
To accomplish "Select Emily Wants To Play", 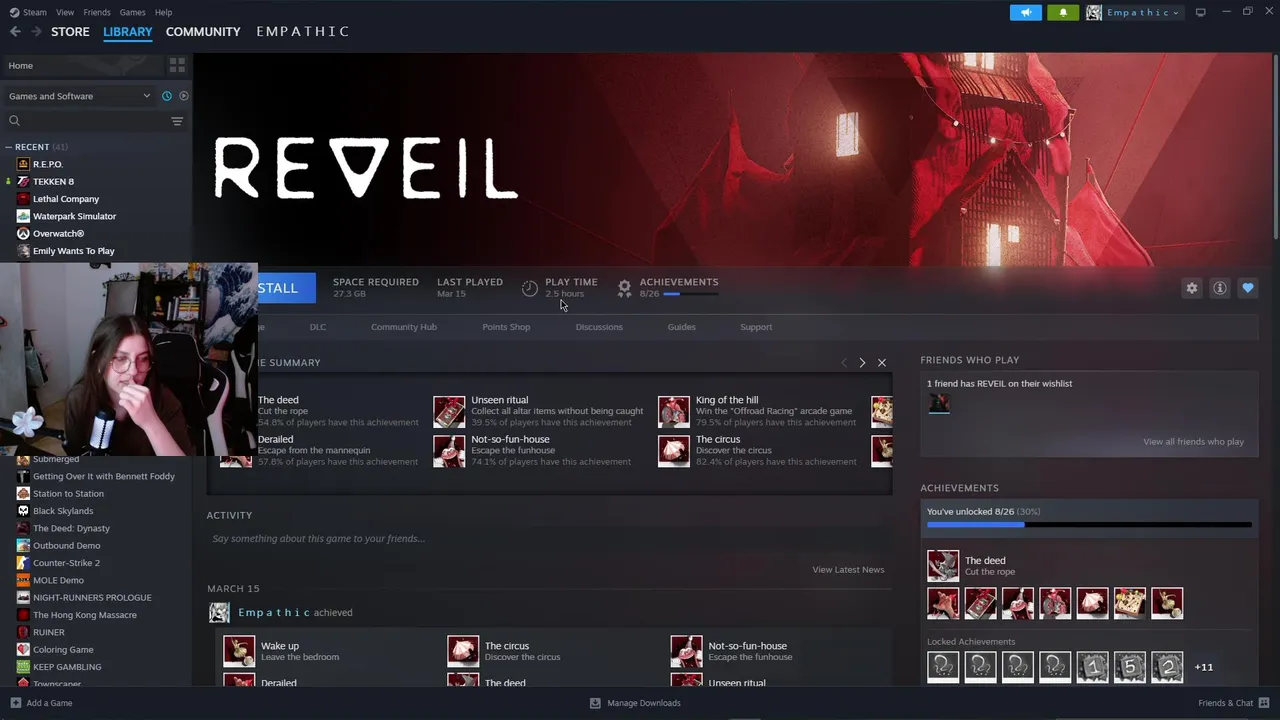I will (73, 251).
